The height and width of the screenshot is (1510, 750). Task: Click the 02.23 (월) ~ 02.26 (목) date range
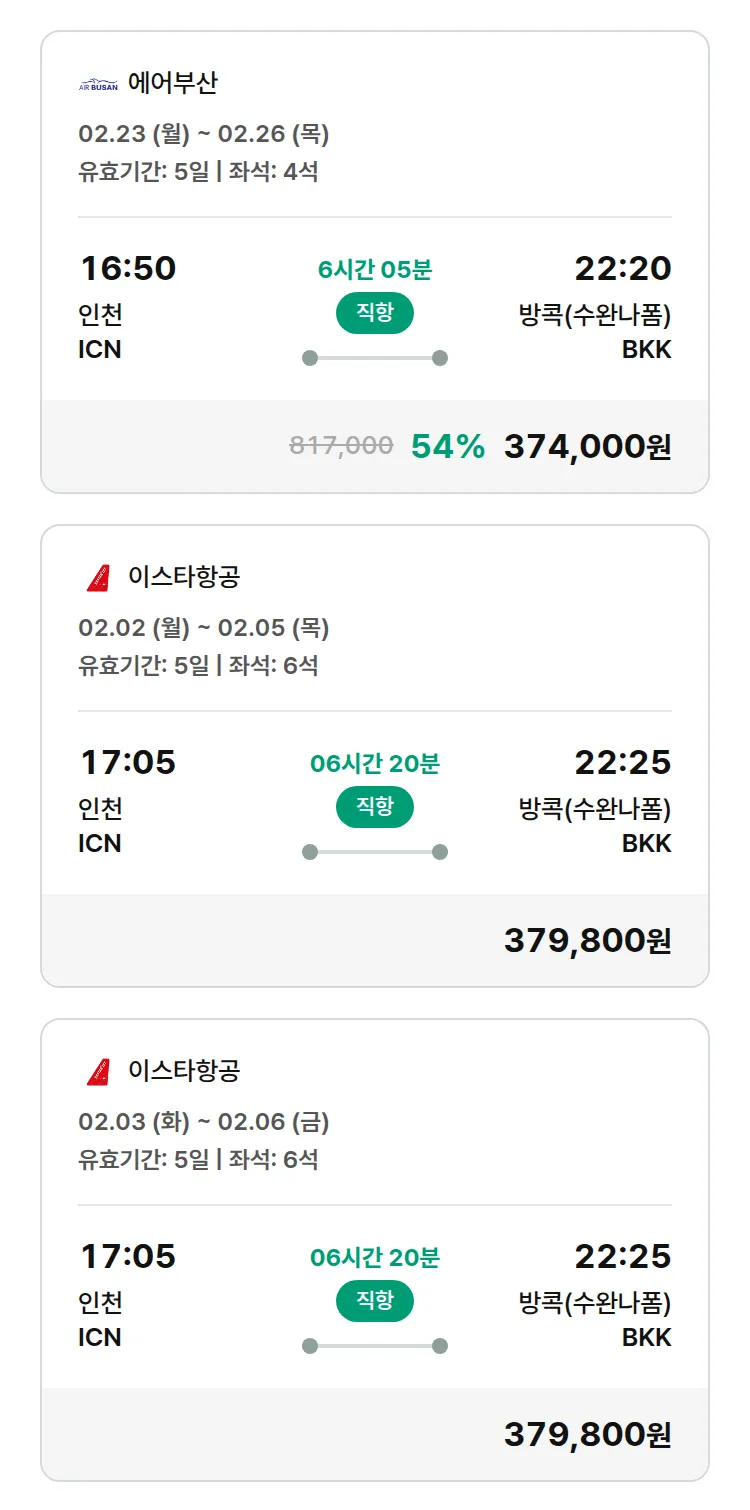point(204,134)
